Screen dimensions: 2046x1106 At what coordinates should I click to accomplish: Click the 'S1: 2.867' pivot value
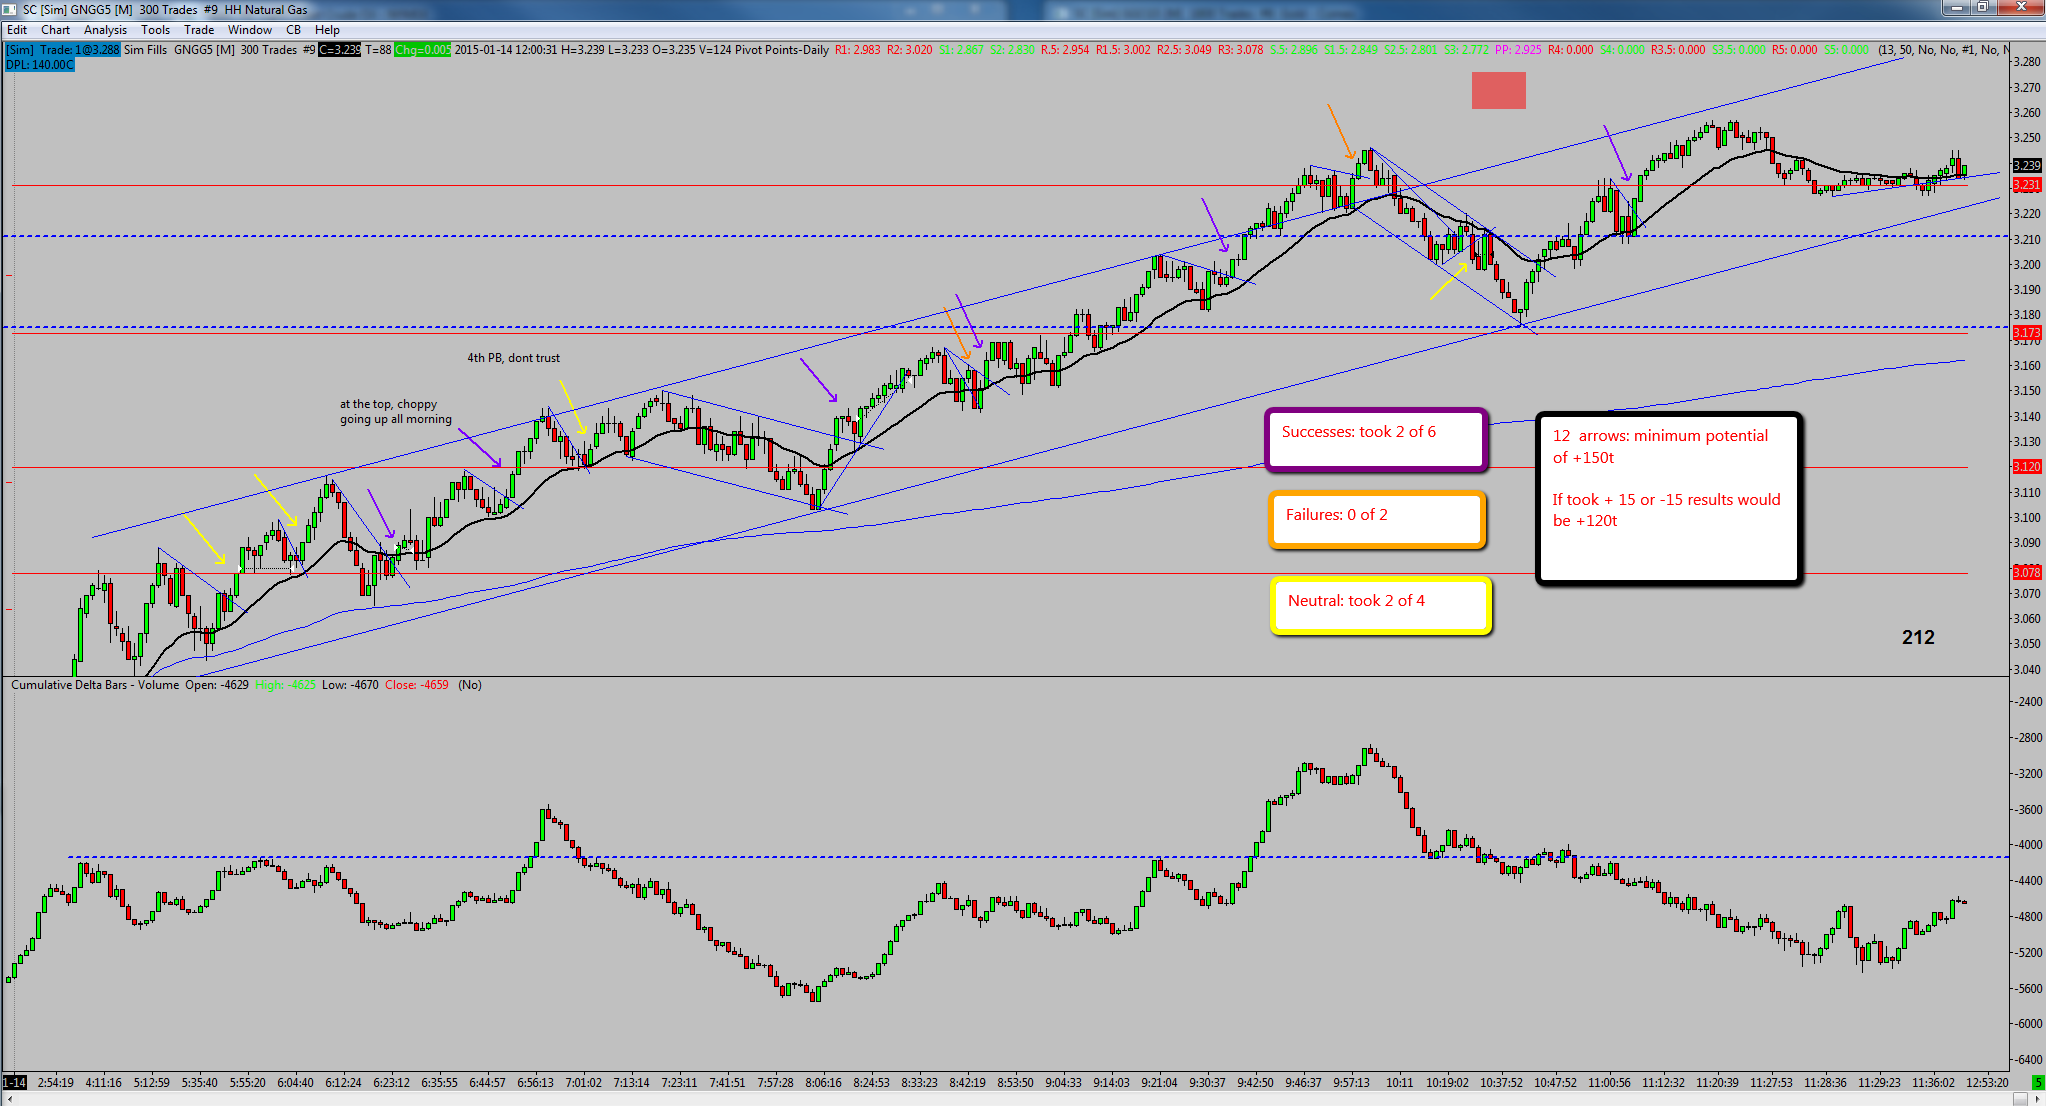pos(962,50)
